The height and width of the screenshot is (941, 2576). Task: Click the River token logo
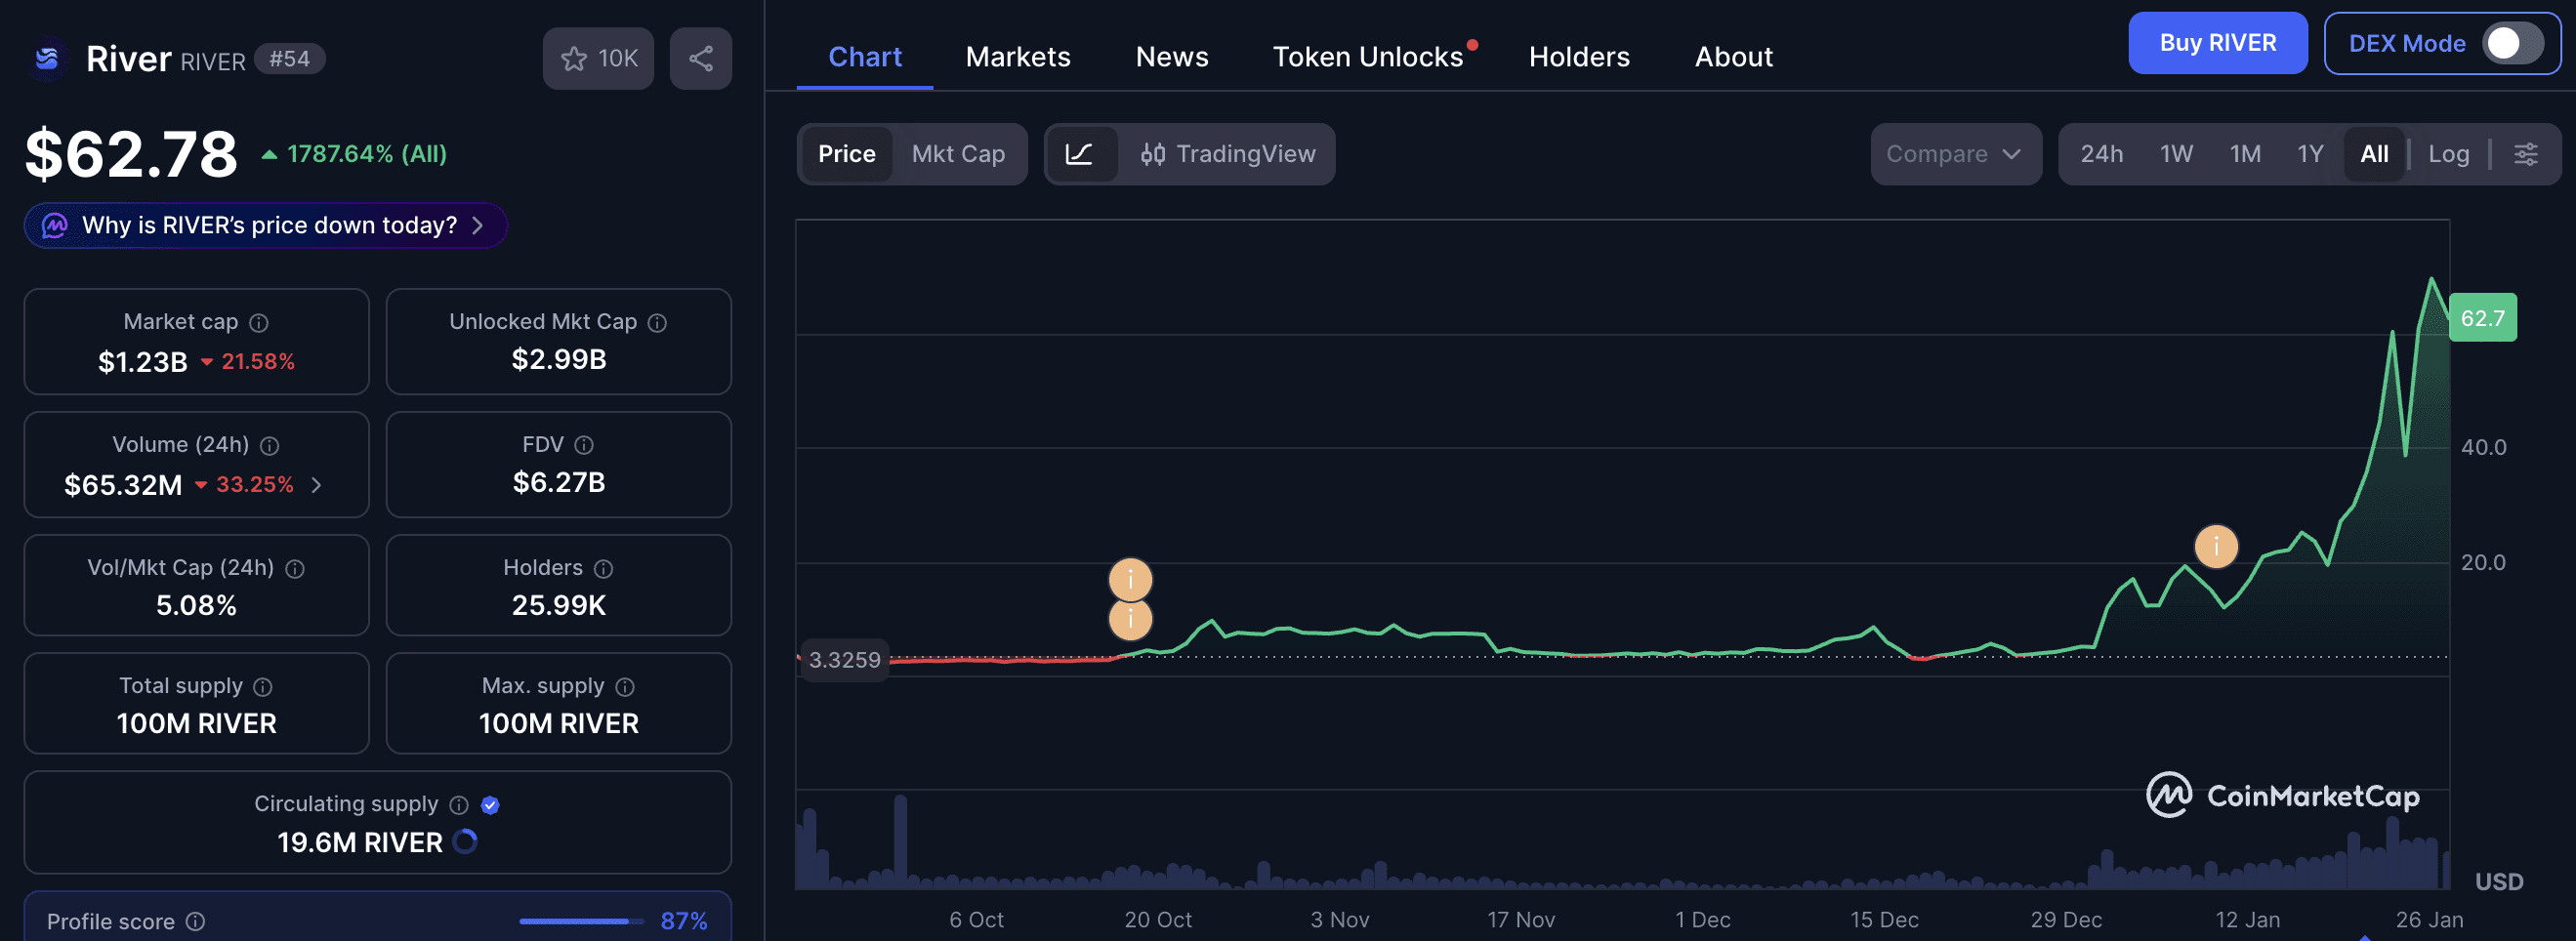(47, 58)
